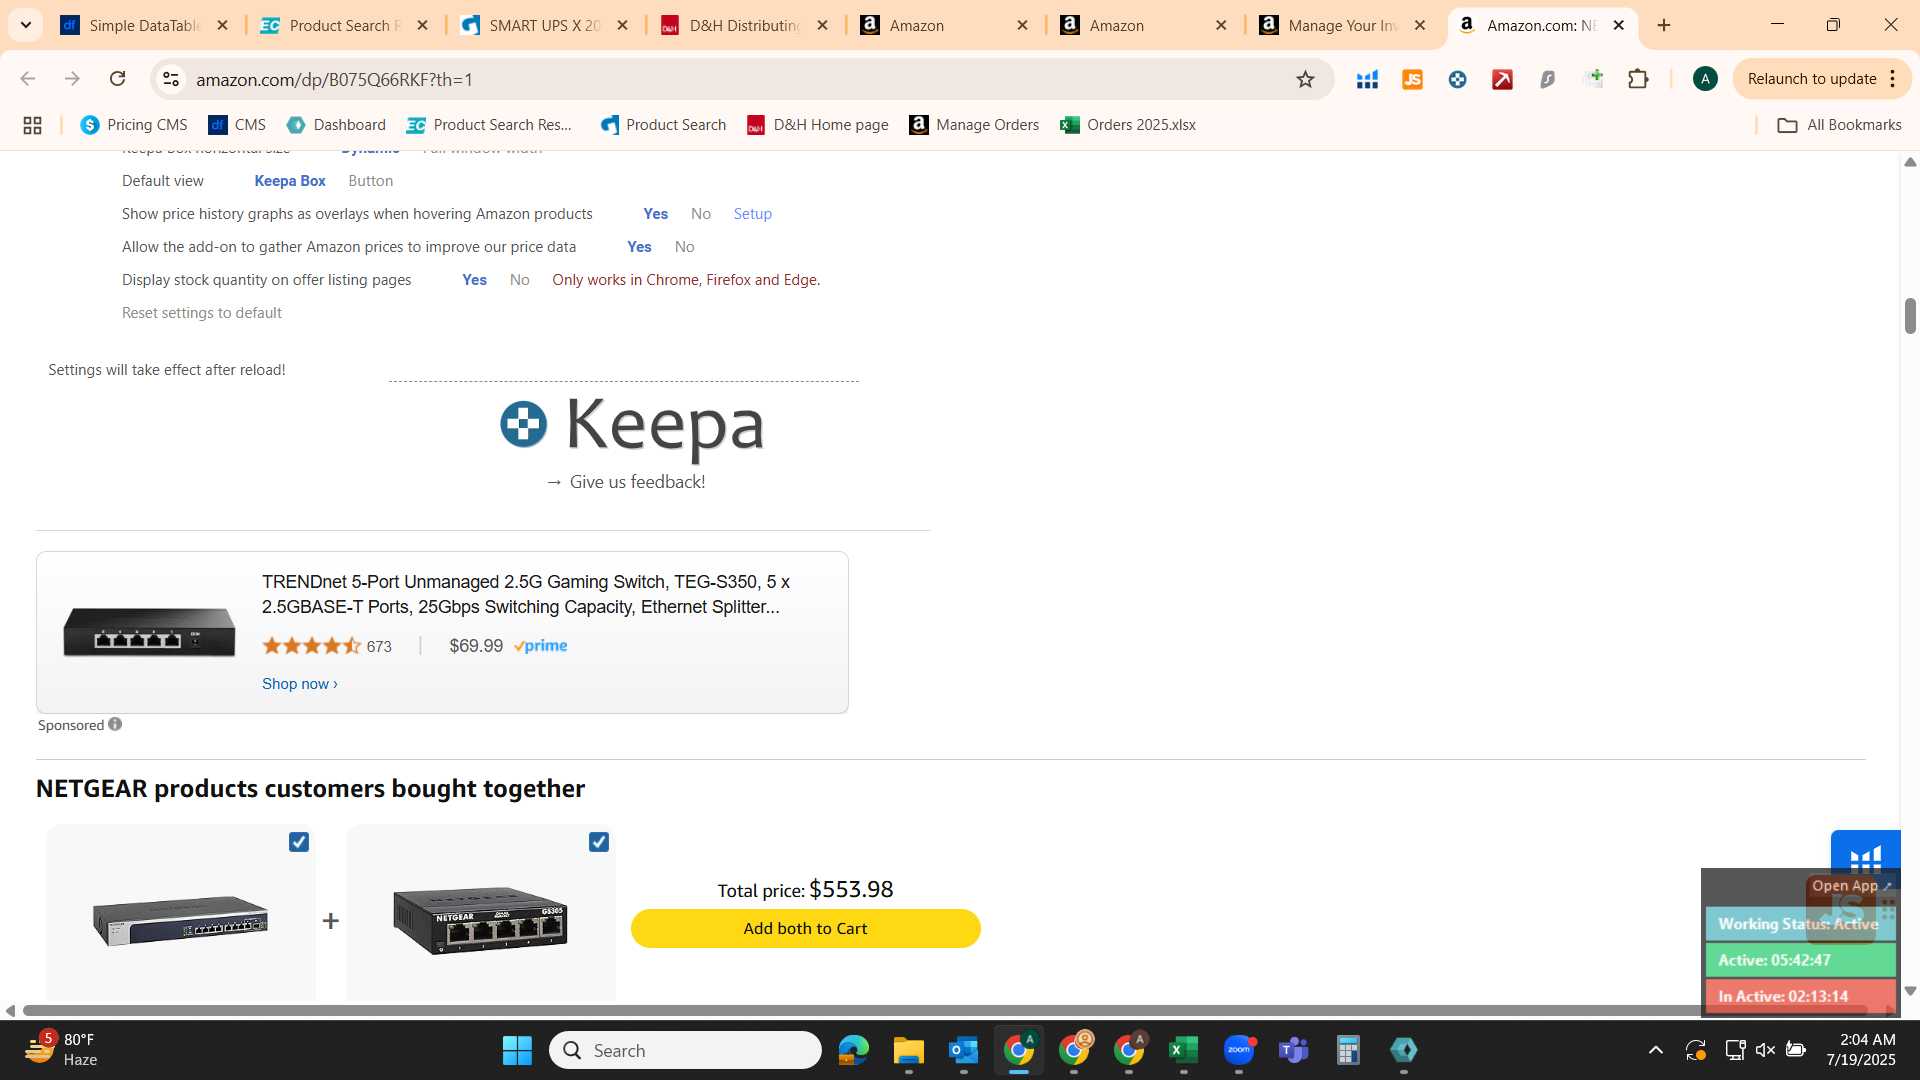This screenshot has width=1920, height=1080.
Task: Choose No for price history overlays
Action: point(701,214)
